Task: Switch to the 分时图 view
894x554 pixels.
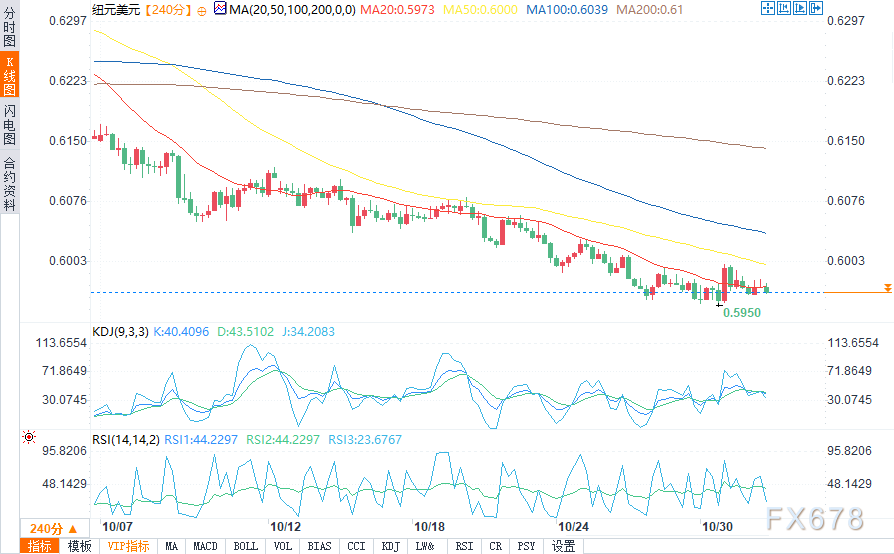Action: coord(10,26)
